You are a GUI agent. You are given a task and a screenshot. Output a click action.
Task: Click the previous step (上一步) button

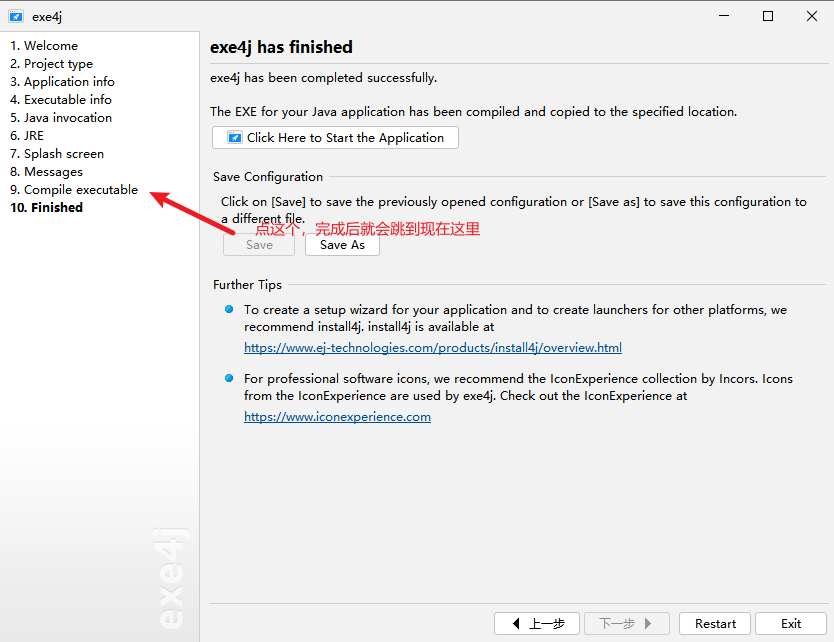(x=536, y=624)
